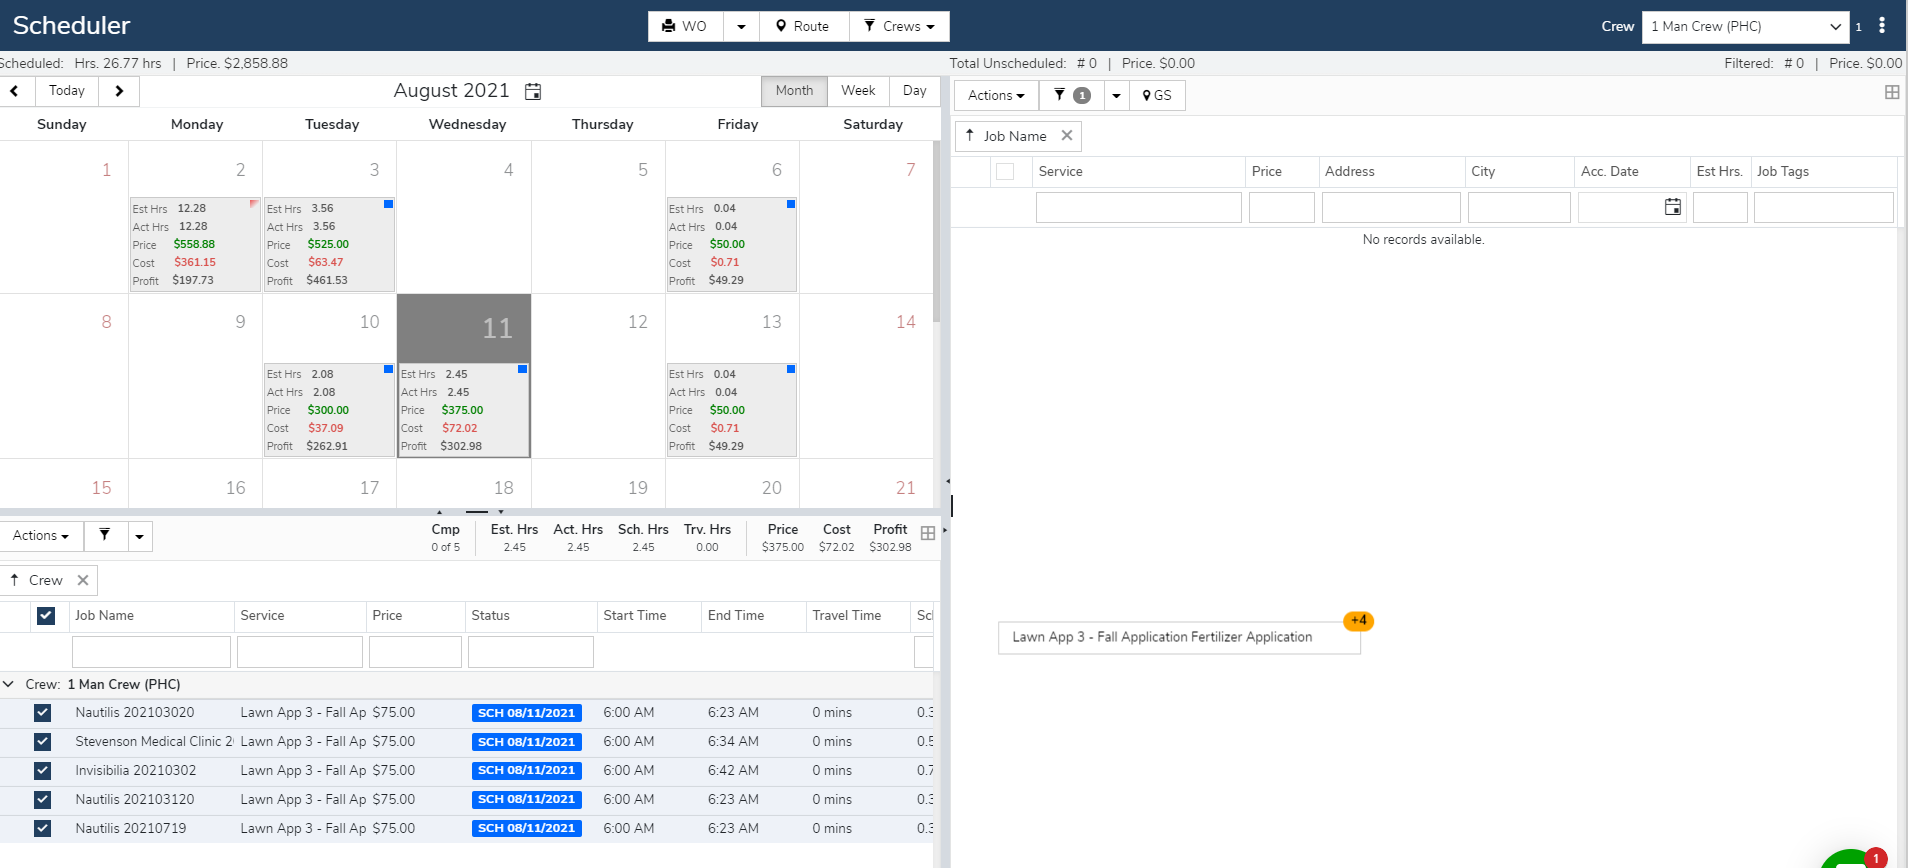Image resolution: width=1908 pixels, height=868 pixels.
Task: Click Service filter input in unscheduled grid
Action: coord(1138,207)
